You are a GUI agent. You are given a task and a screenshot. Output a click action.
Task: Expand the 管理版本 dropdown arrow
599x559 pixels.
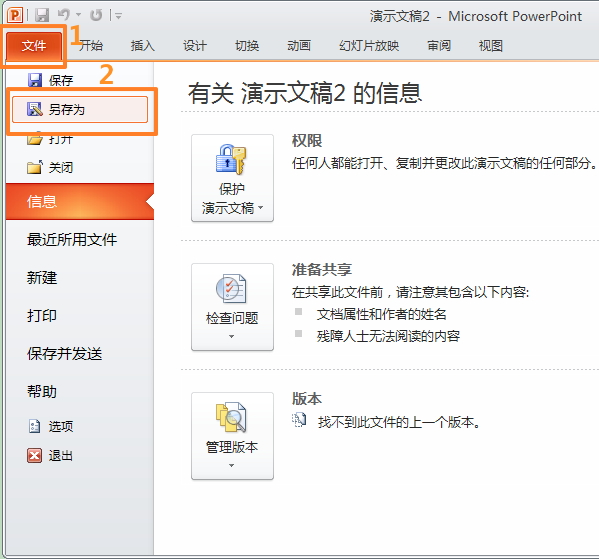click(232, 465)
